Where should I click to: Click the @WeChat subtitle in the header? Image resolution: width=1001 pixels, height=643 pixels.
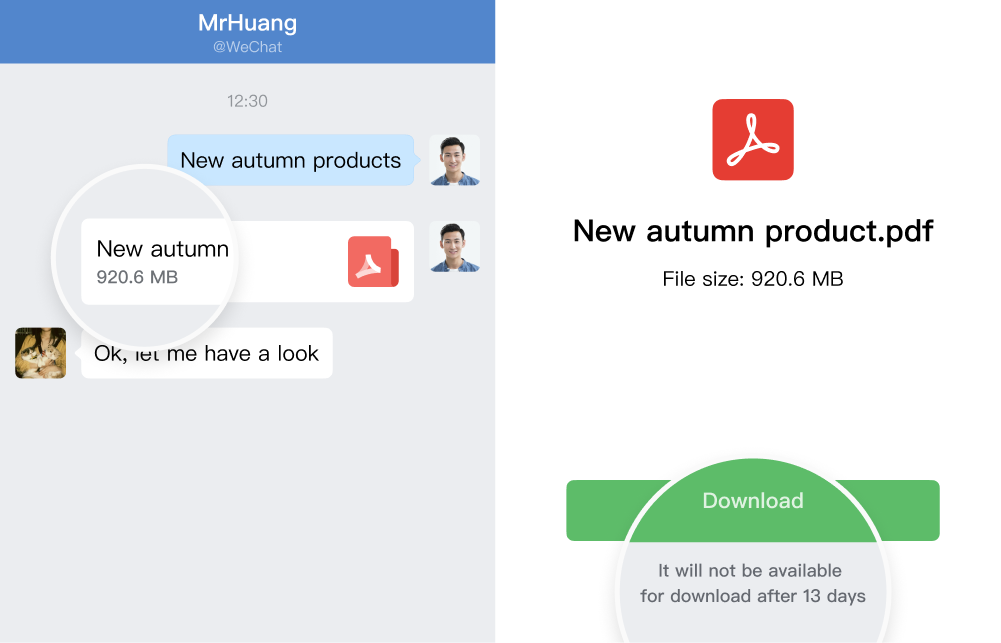tap(248, 47)
